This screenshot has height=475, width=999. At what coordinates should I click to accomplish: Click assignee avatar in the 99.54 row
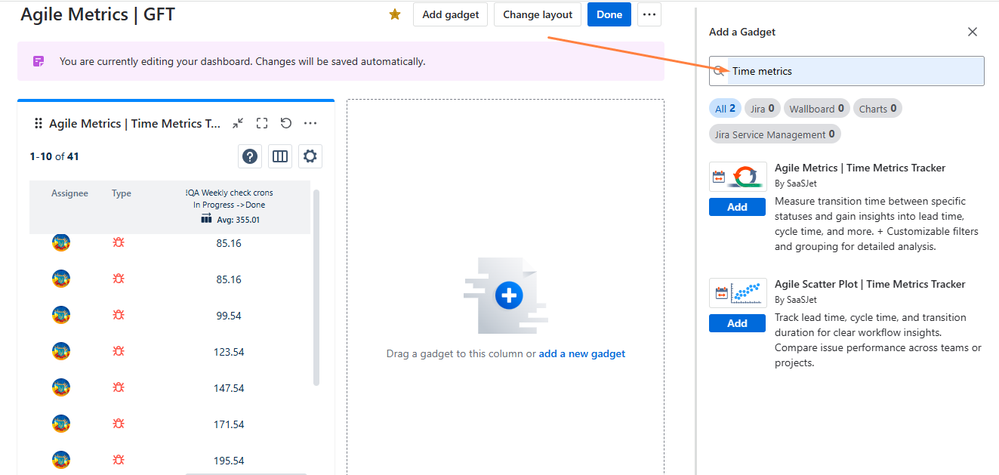point(61,315)
